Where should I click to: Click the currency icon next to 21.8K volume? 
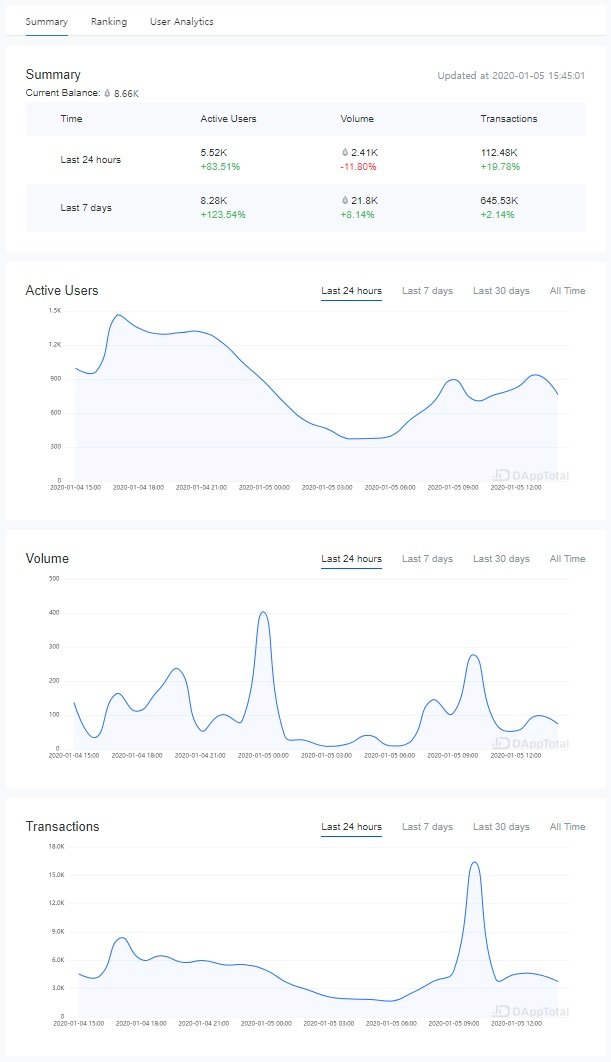(x=344, y=201)
